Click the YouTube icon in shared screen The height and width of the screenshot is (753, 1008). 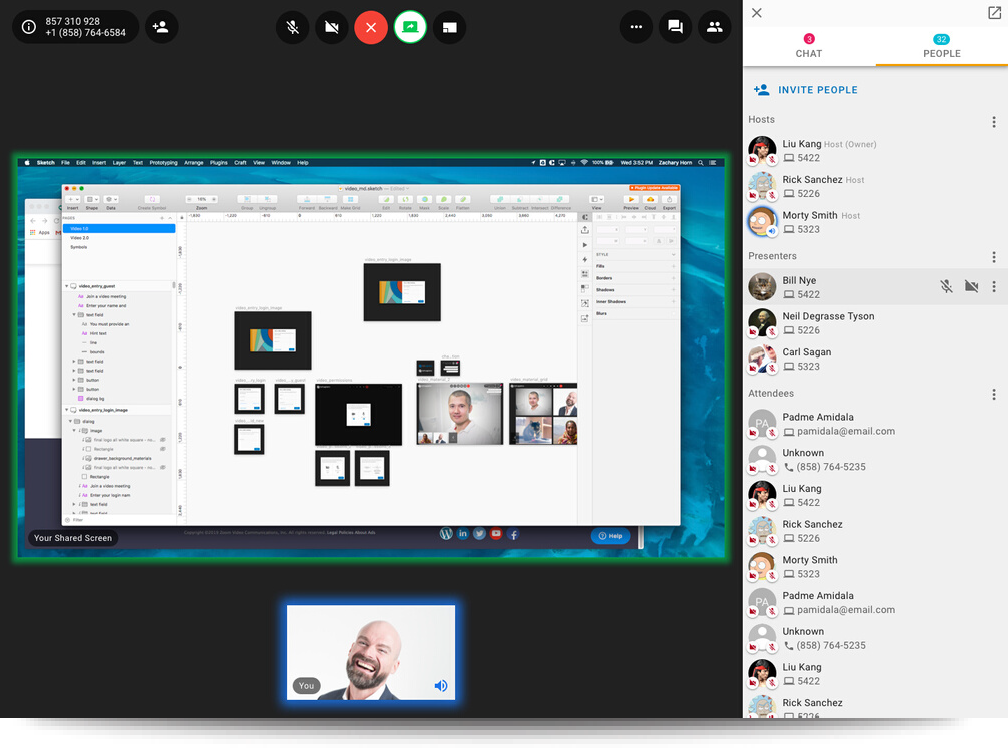[496, 534]
